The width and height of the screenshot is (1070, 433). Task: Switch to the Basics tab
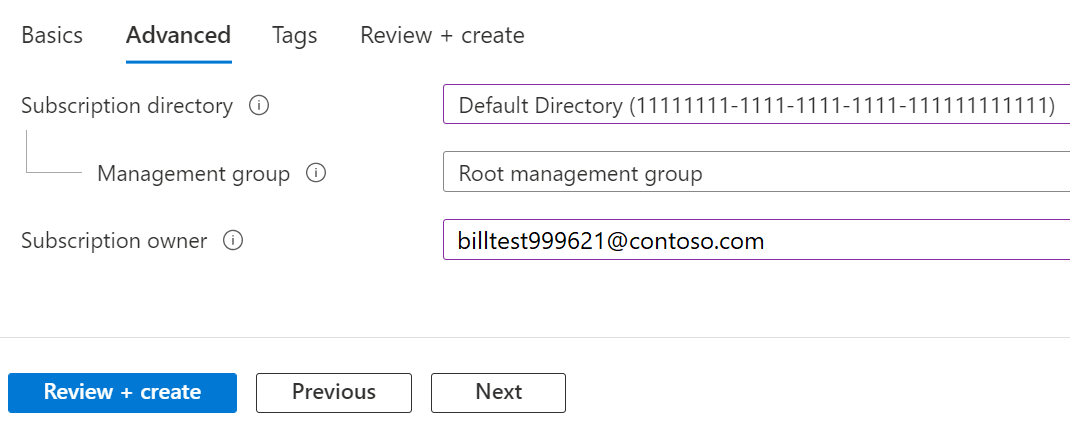(x=52, y=35)
